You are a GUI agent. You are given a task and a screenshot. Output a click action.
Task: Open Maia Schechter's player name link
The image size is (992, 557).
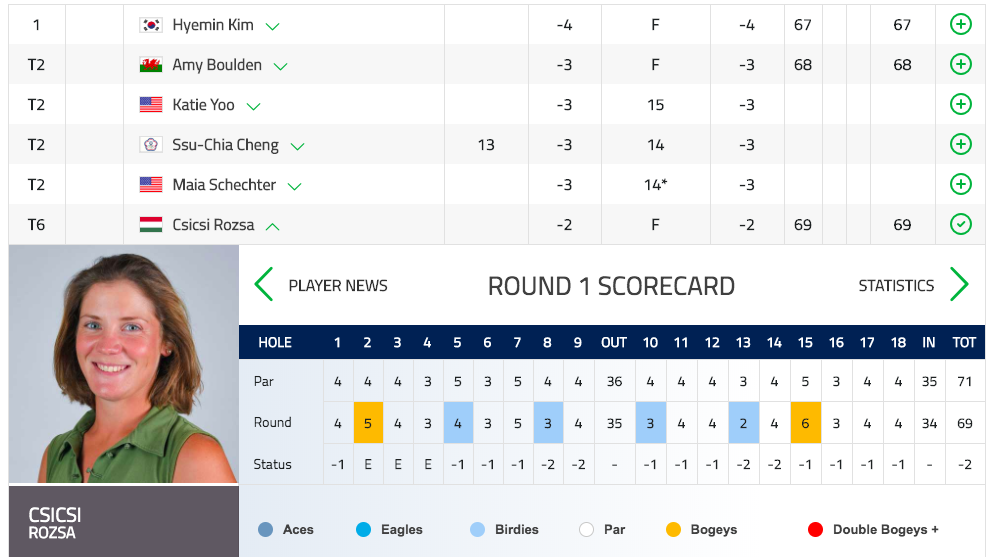click(224, 185)
